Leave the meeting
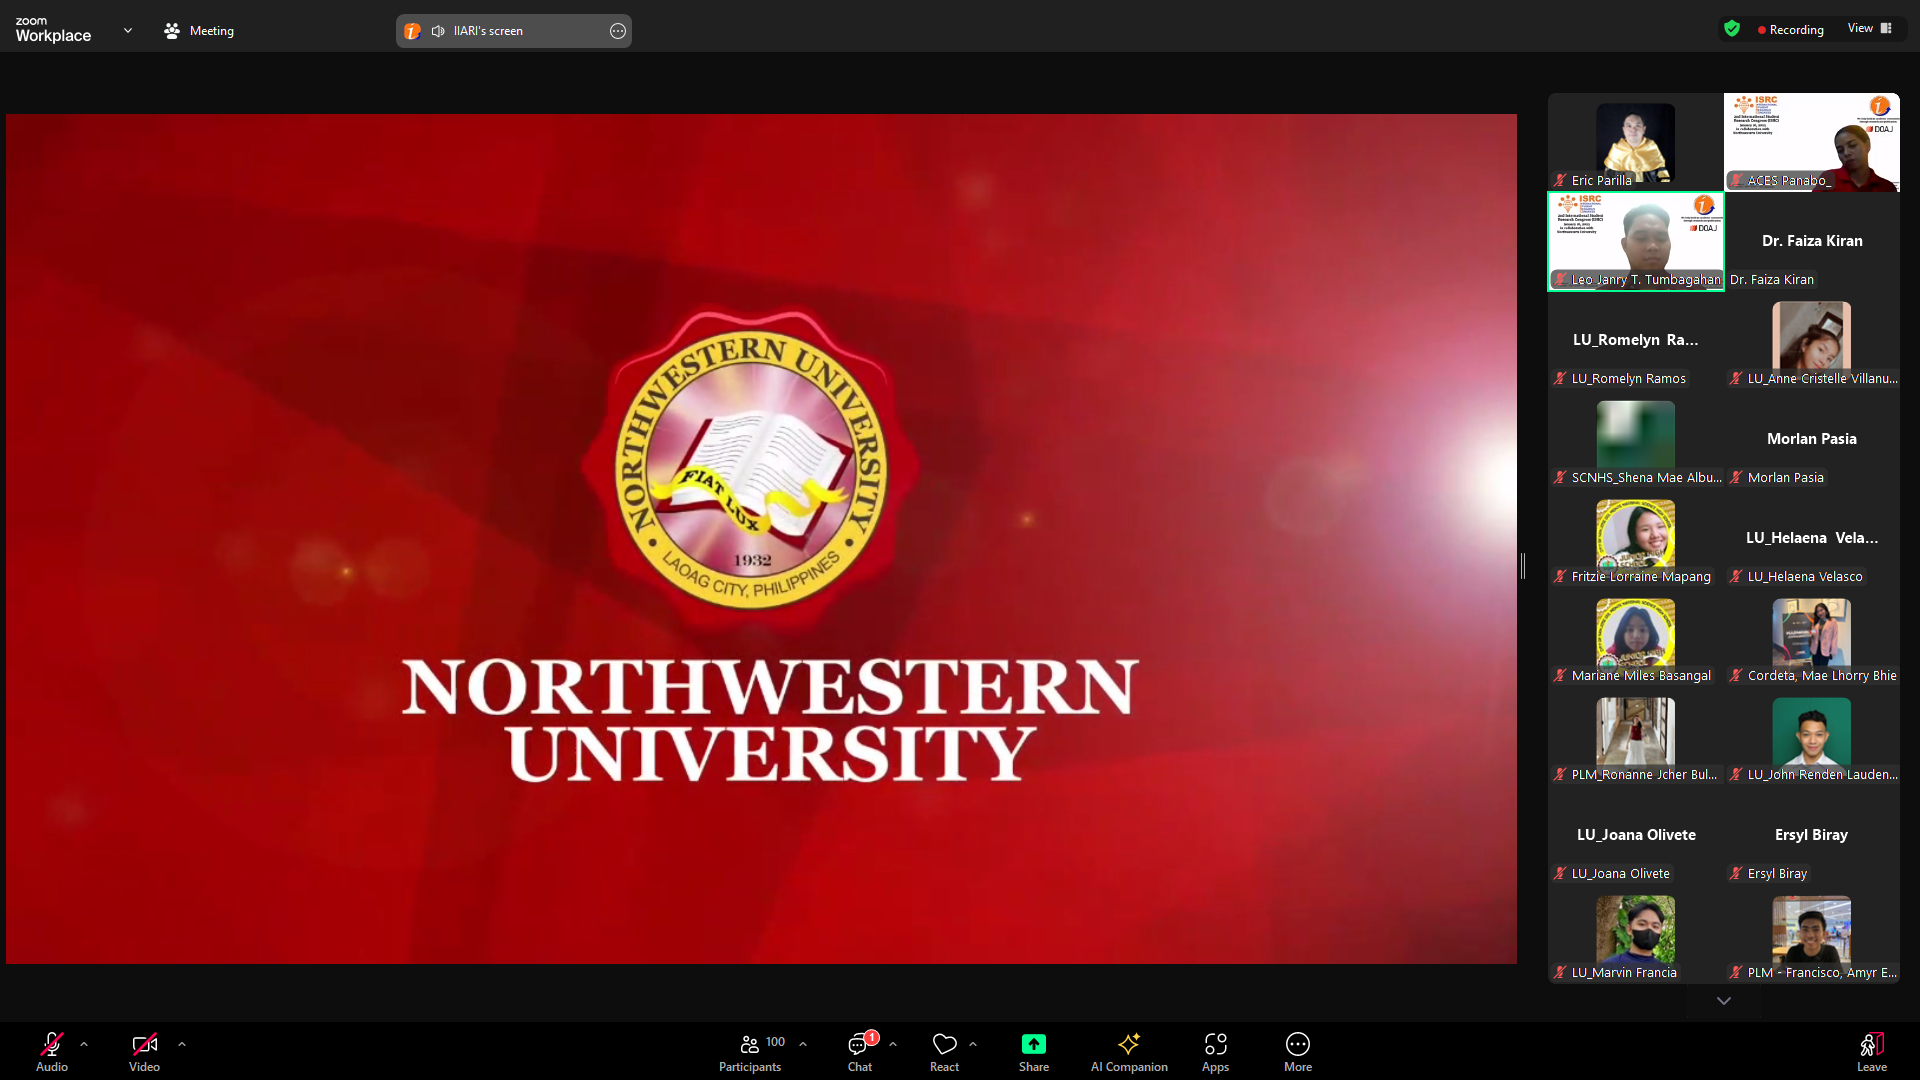This screenshot has width=1920, height=1080. 1871,1051
